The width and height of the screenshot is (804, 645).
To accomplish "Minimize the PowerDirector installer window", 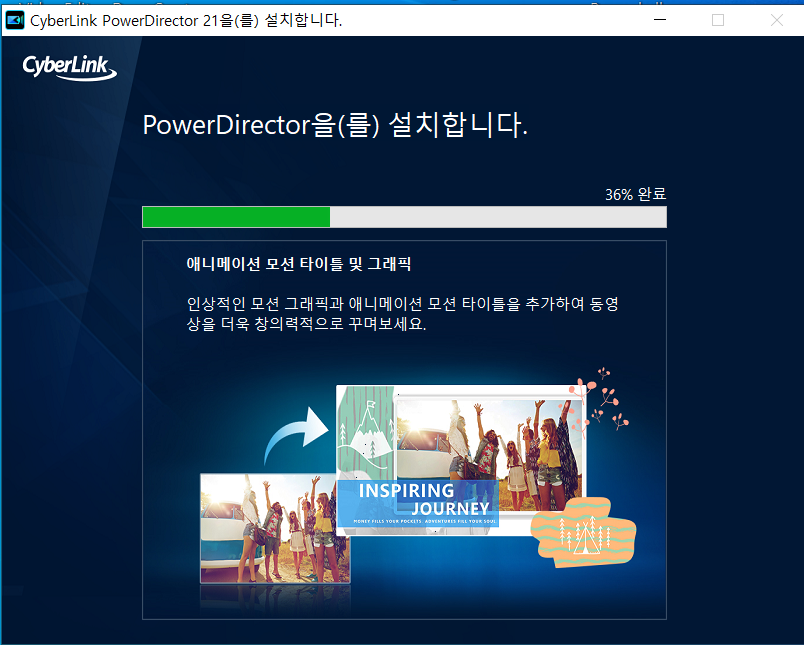I will [659, 20].
